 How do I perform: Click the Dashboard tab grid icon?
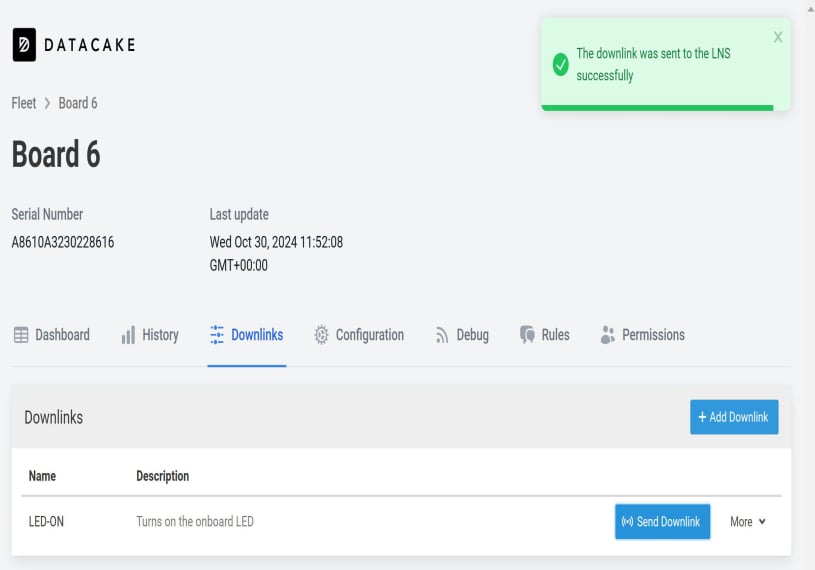tap(21, 335)
